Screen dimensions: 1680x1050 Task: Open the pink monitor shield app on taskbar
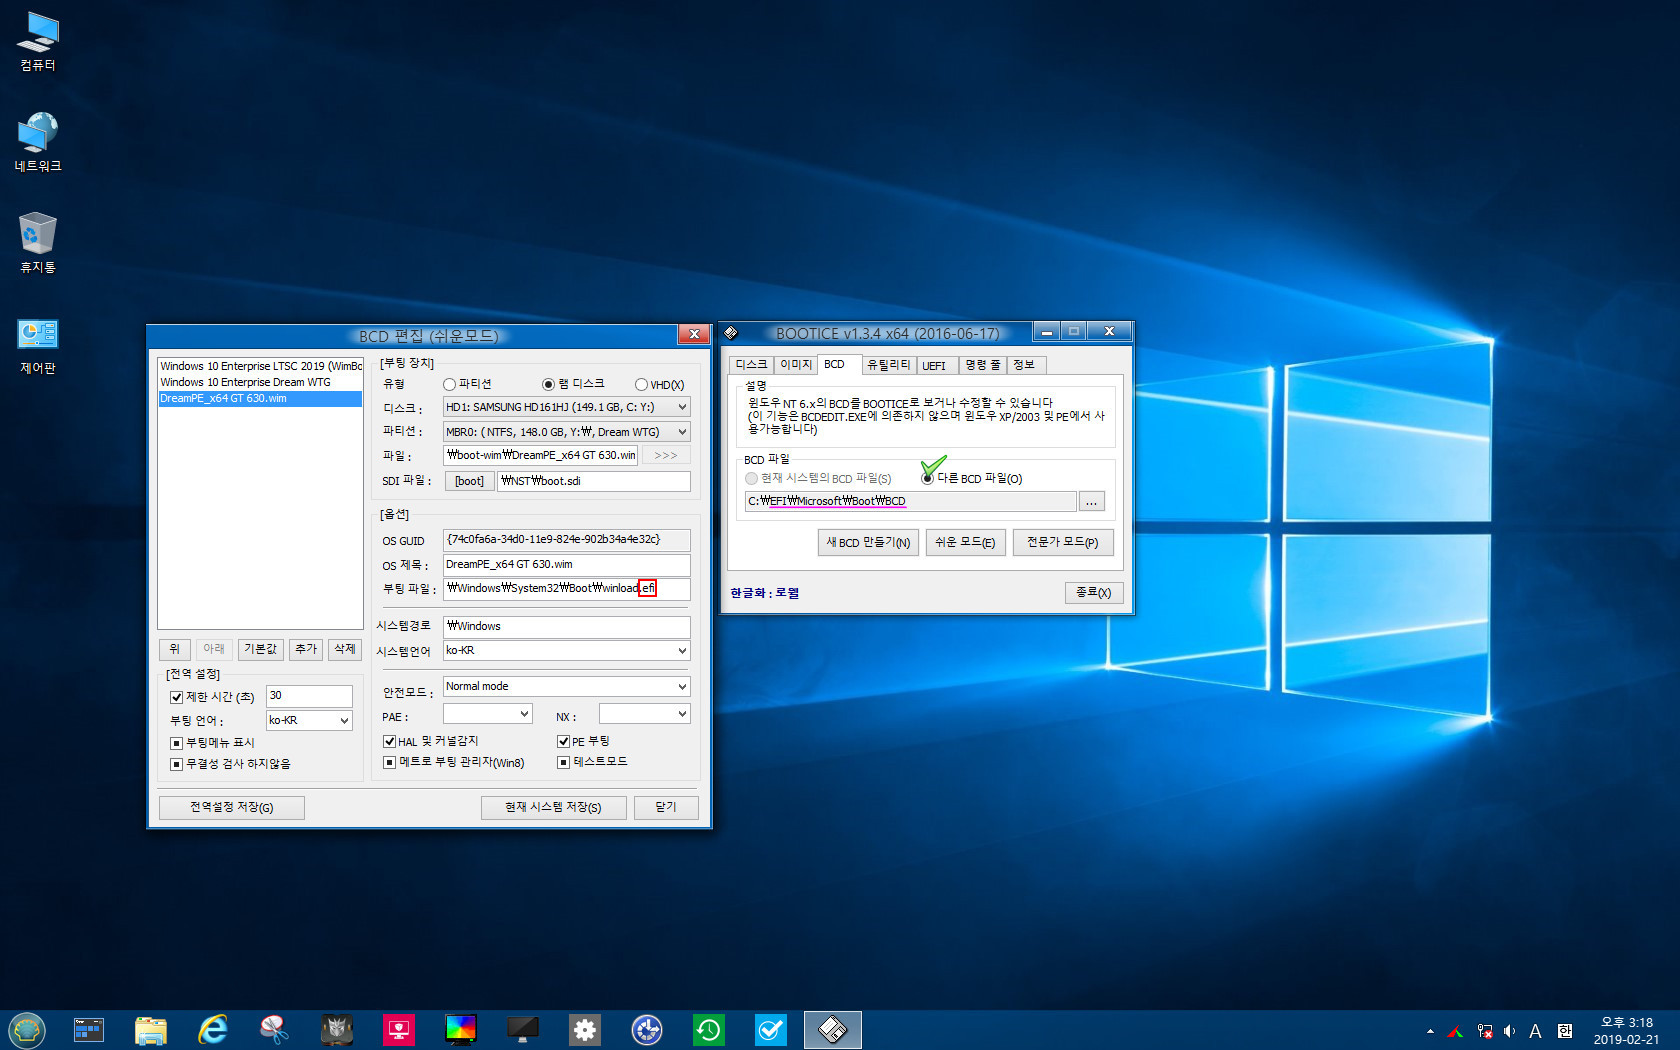pyautogui.click(x=399, y=1030)
